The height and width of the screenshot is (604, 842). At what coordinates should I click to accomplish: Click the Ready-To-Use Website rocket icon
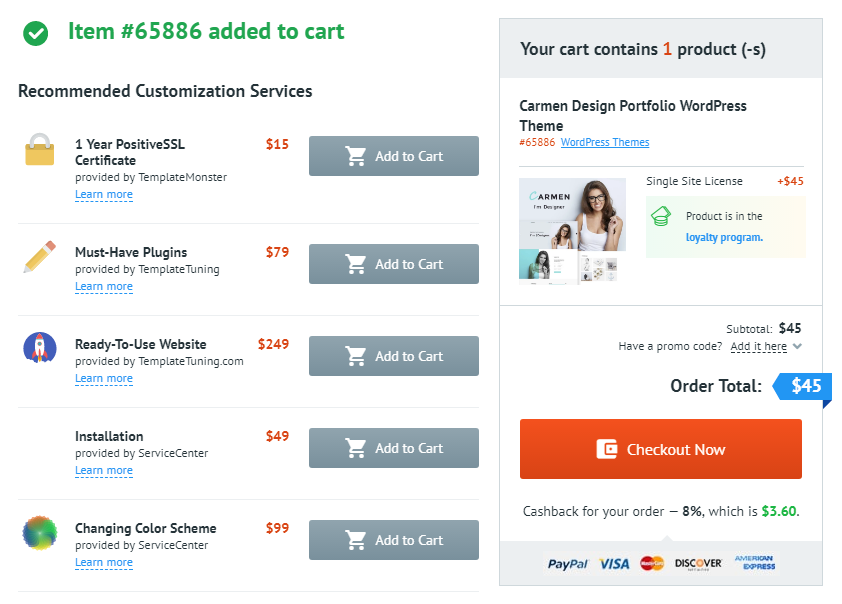40,348
